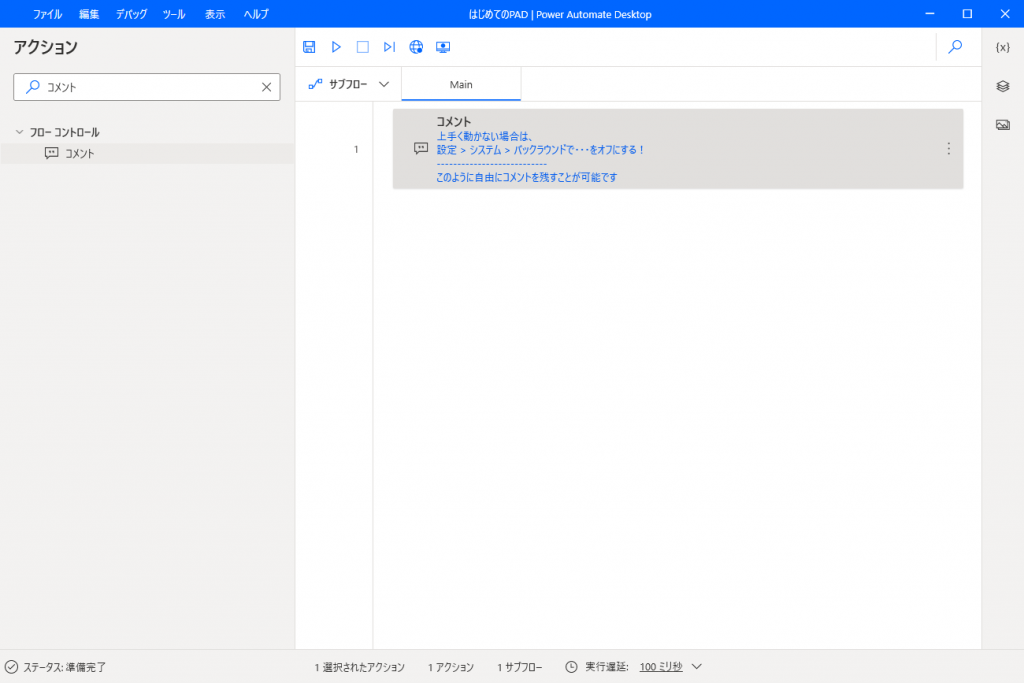Save the flow with the floppy icon
Screen dimensions: 1024x683
click(309, 47)
